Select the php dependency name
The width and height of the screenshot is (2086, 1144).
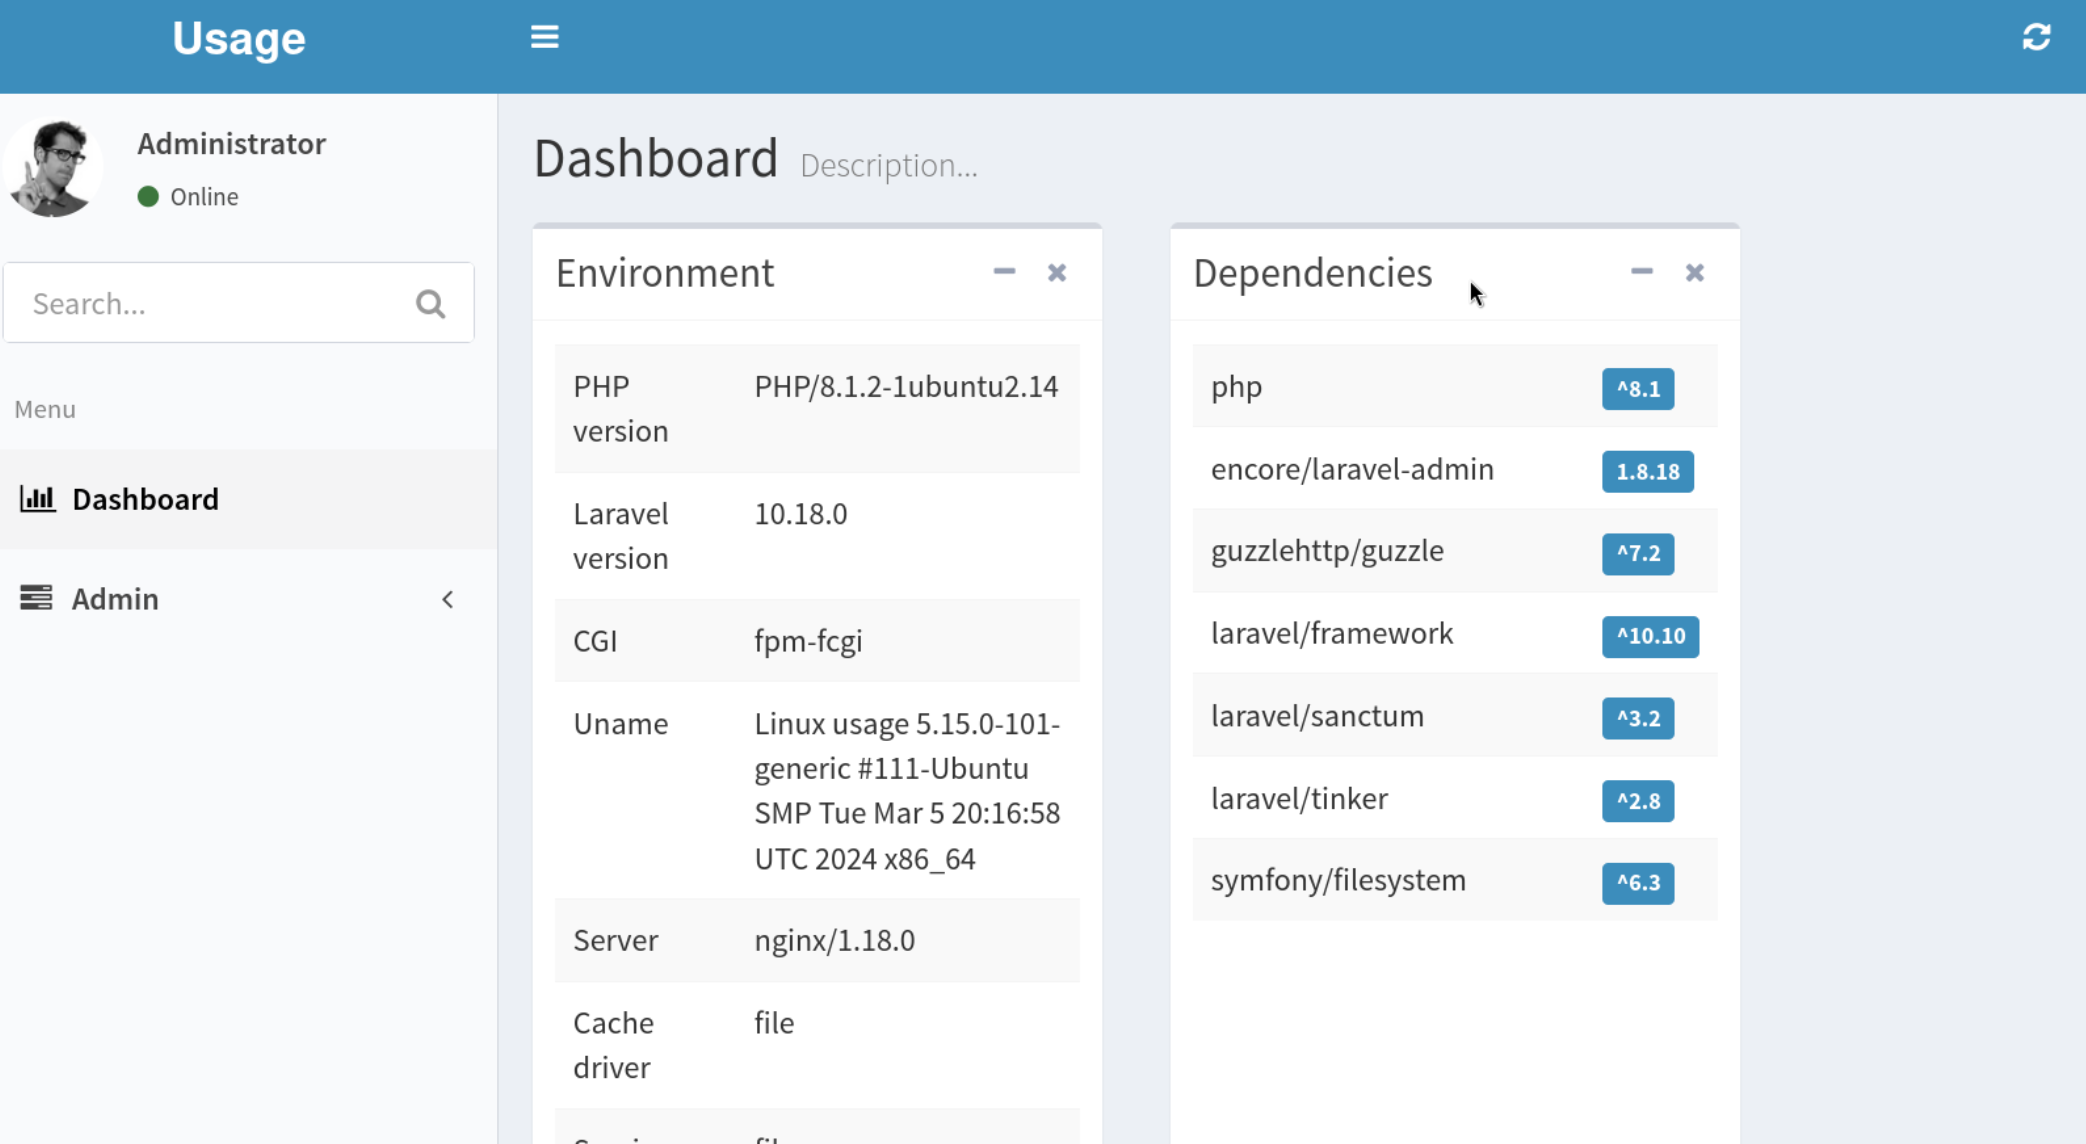[x=1236, y=387]
